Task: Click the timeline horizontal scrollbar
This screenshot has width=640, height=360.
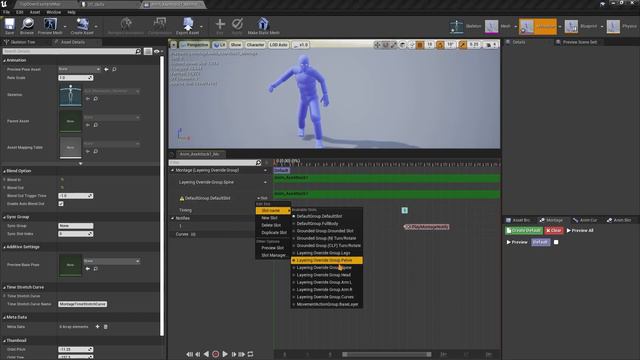Action: [386, 354]
